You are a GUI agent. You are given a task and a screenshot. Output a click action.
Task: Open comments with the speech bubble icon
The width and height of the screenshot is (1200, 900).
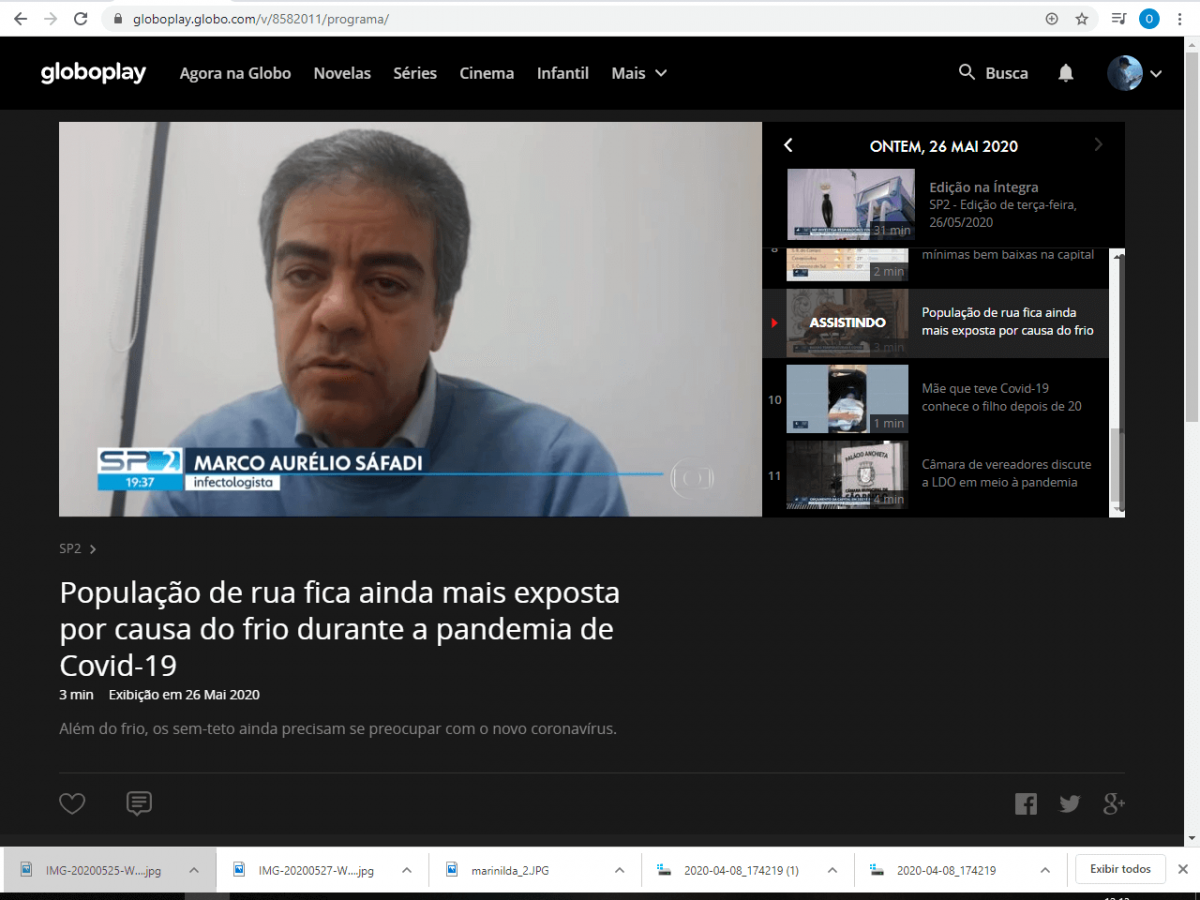[139, 803]
